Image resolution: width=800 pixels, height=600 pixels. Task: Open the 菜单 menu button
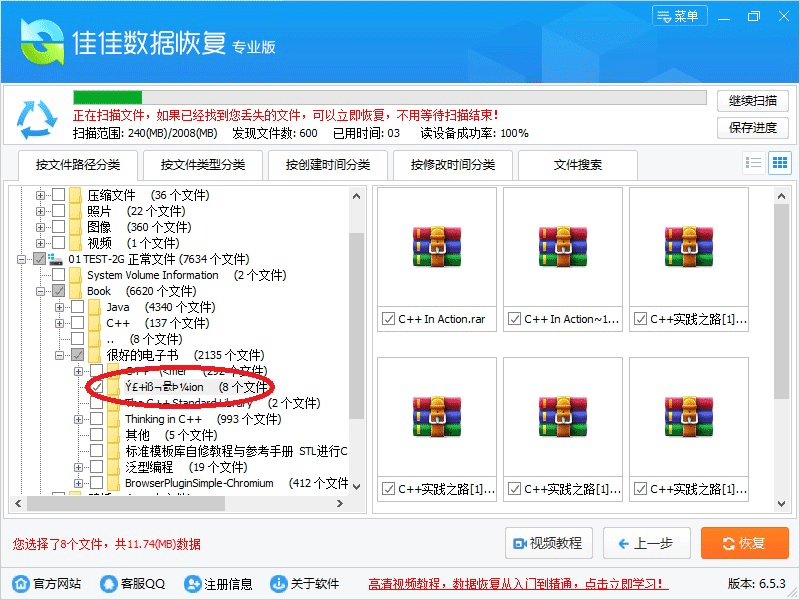pyautogui.click(x=680, y=16)
